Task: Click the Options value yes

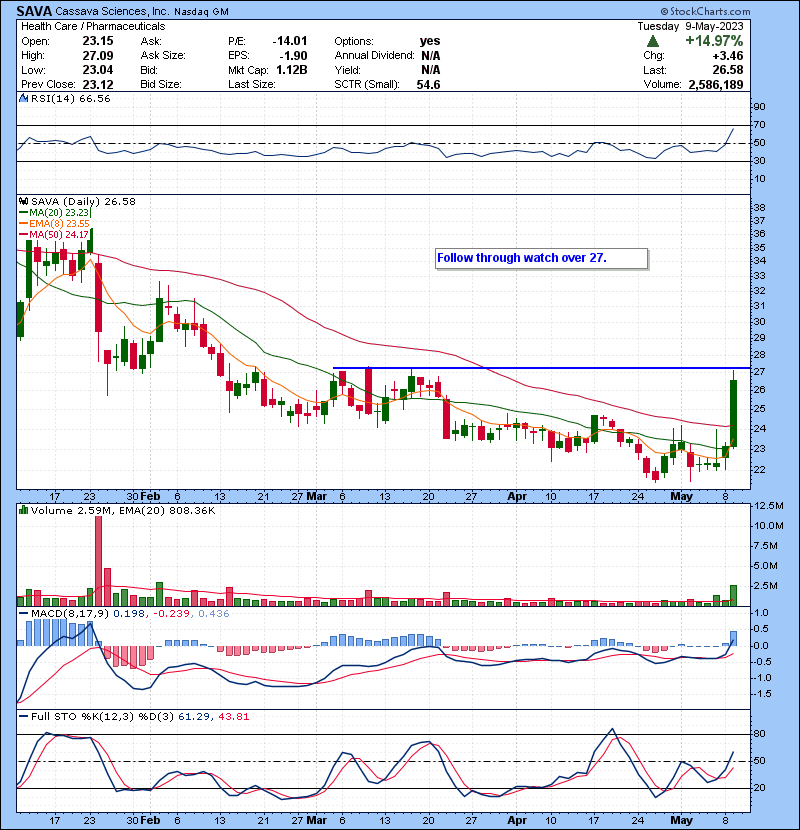Action: pyautogui.click(x=430, y=41)
